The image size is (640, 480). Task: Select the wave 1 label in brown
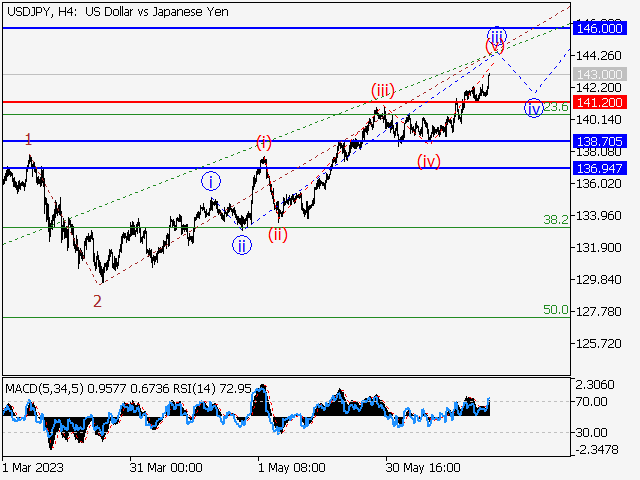click(x=28, y=140)
